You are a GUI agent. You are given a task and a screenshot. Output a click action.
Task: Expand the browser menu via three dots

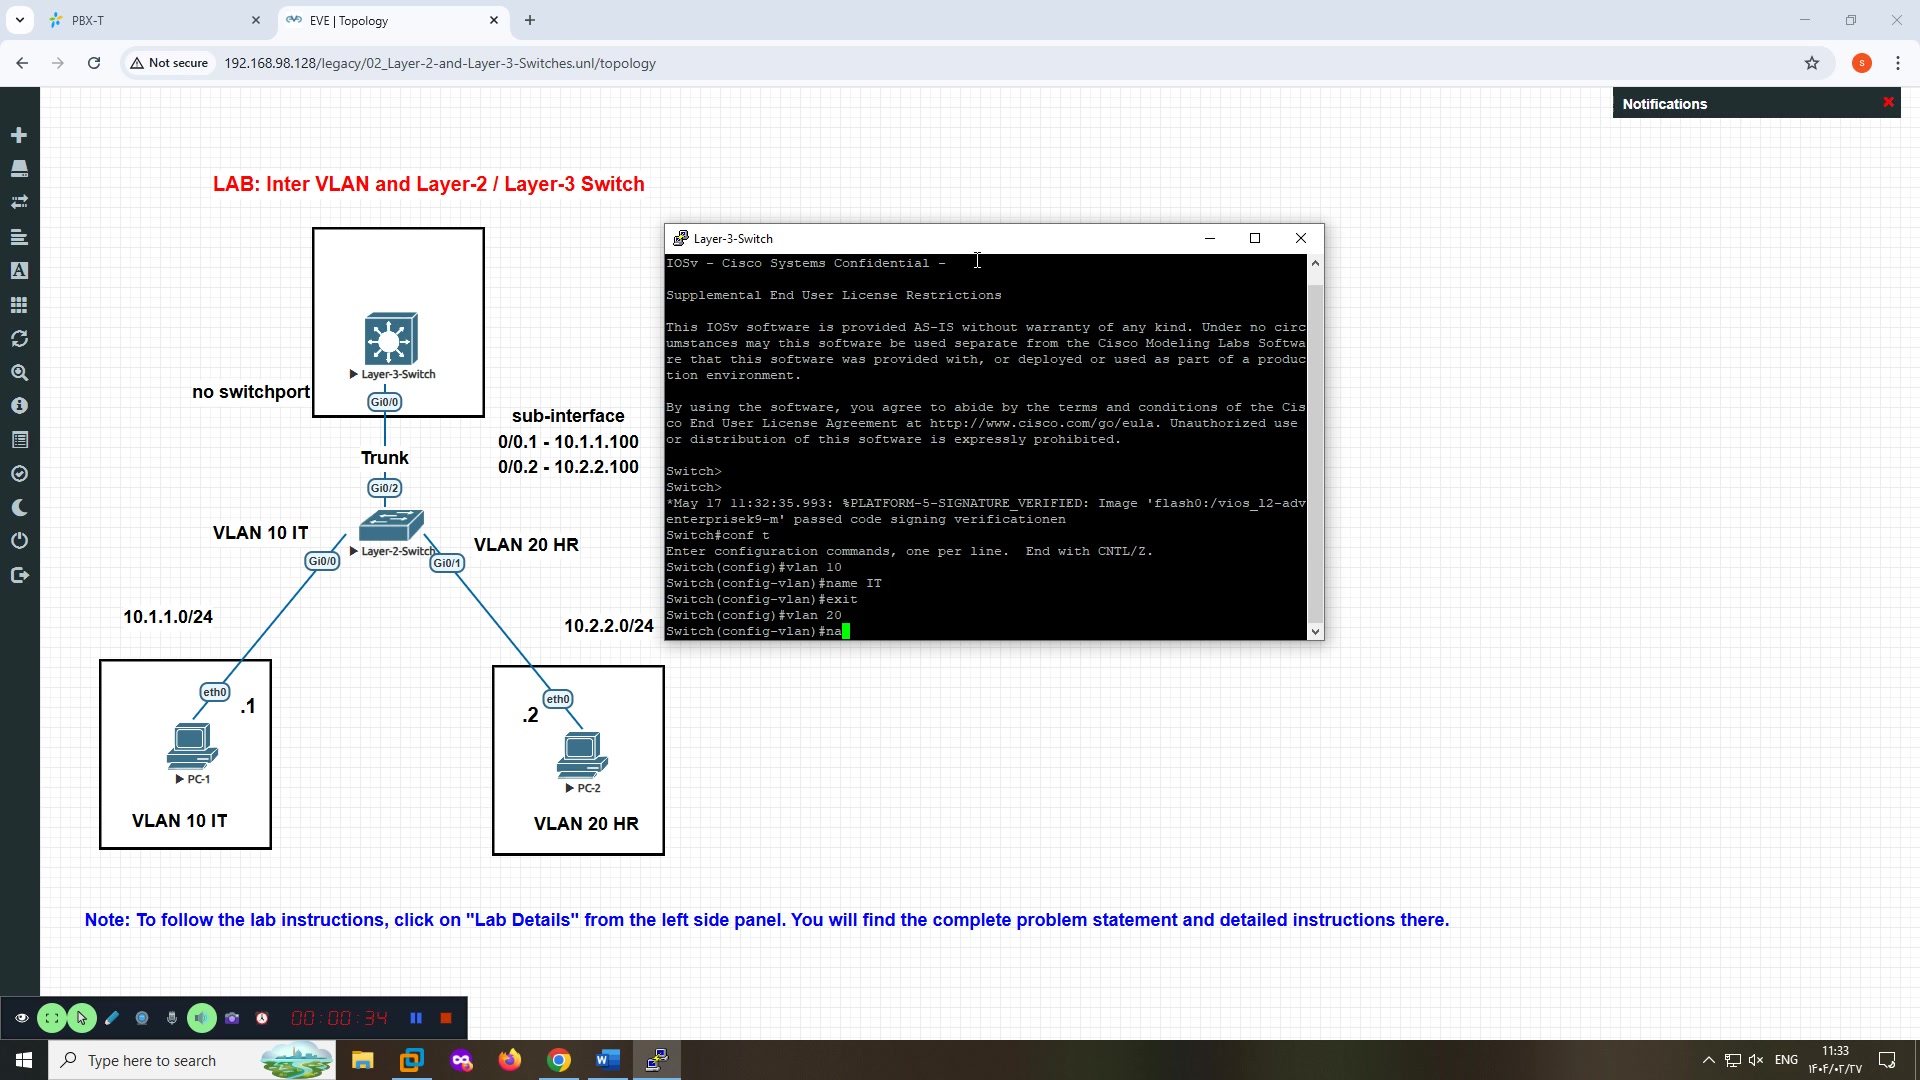click(x=1899, y=62)
